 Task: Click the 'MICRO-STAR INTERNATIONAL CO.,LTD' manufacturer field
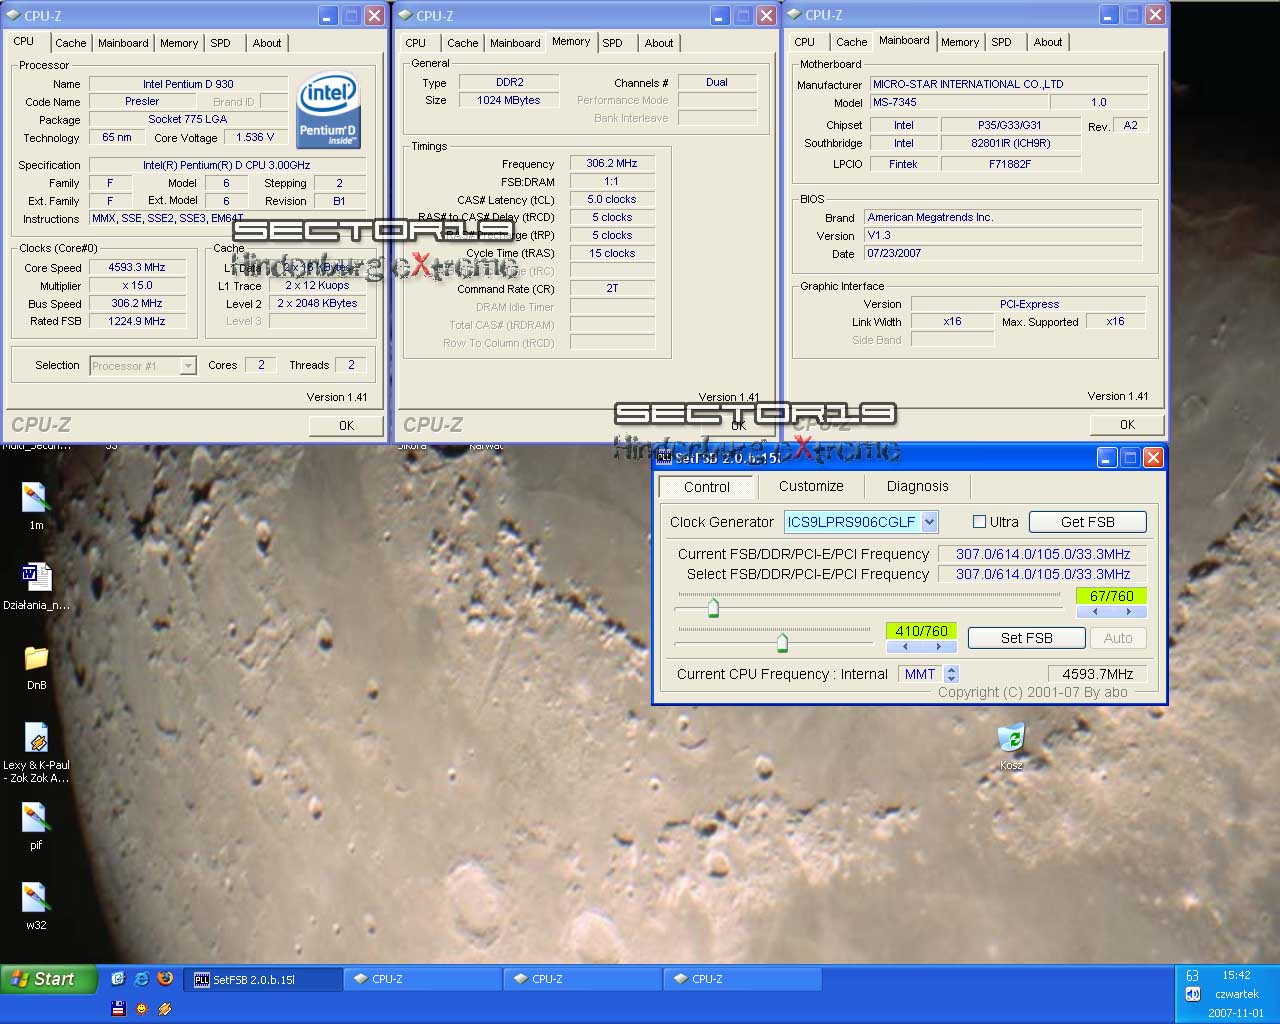pos(1009,84)
